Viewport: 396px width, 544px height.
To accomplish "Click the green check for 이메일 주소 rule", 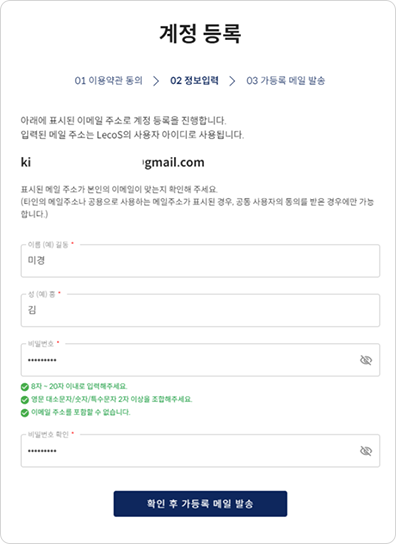I will pos(25,413).
